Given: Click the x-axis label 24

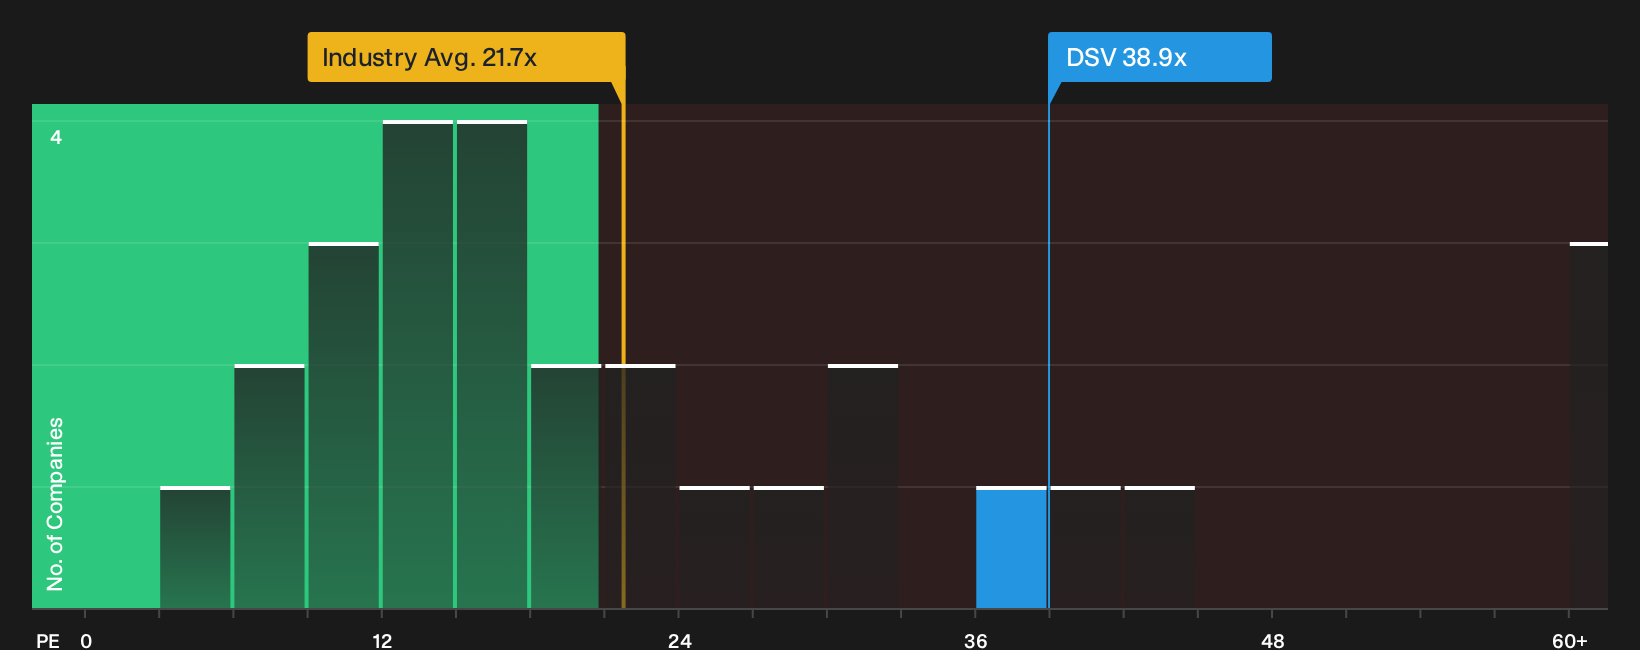Looking at the screenshot, I should (679, 640).
